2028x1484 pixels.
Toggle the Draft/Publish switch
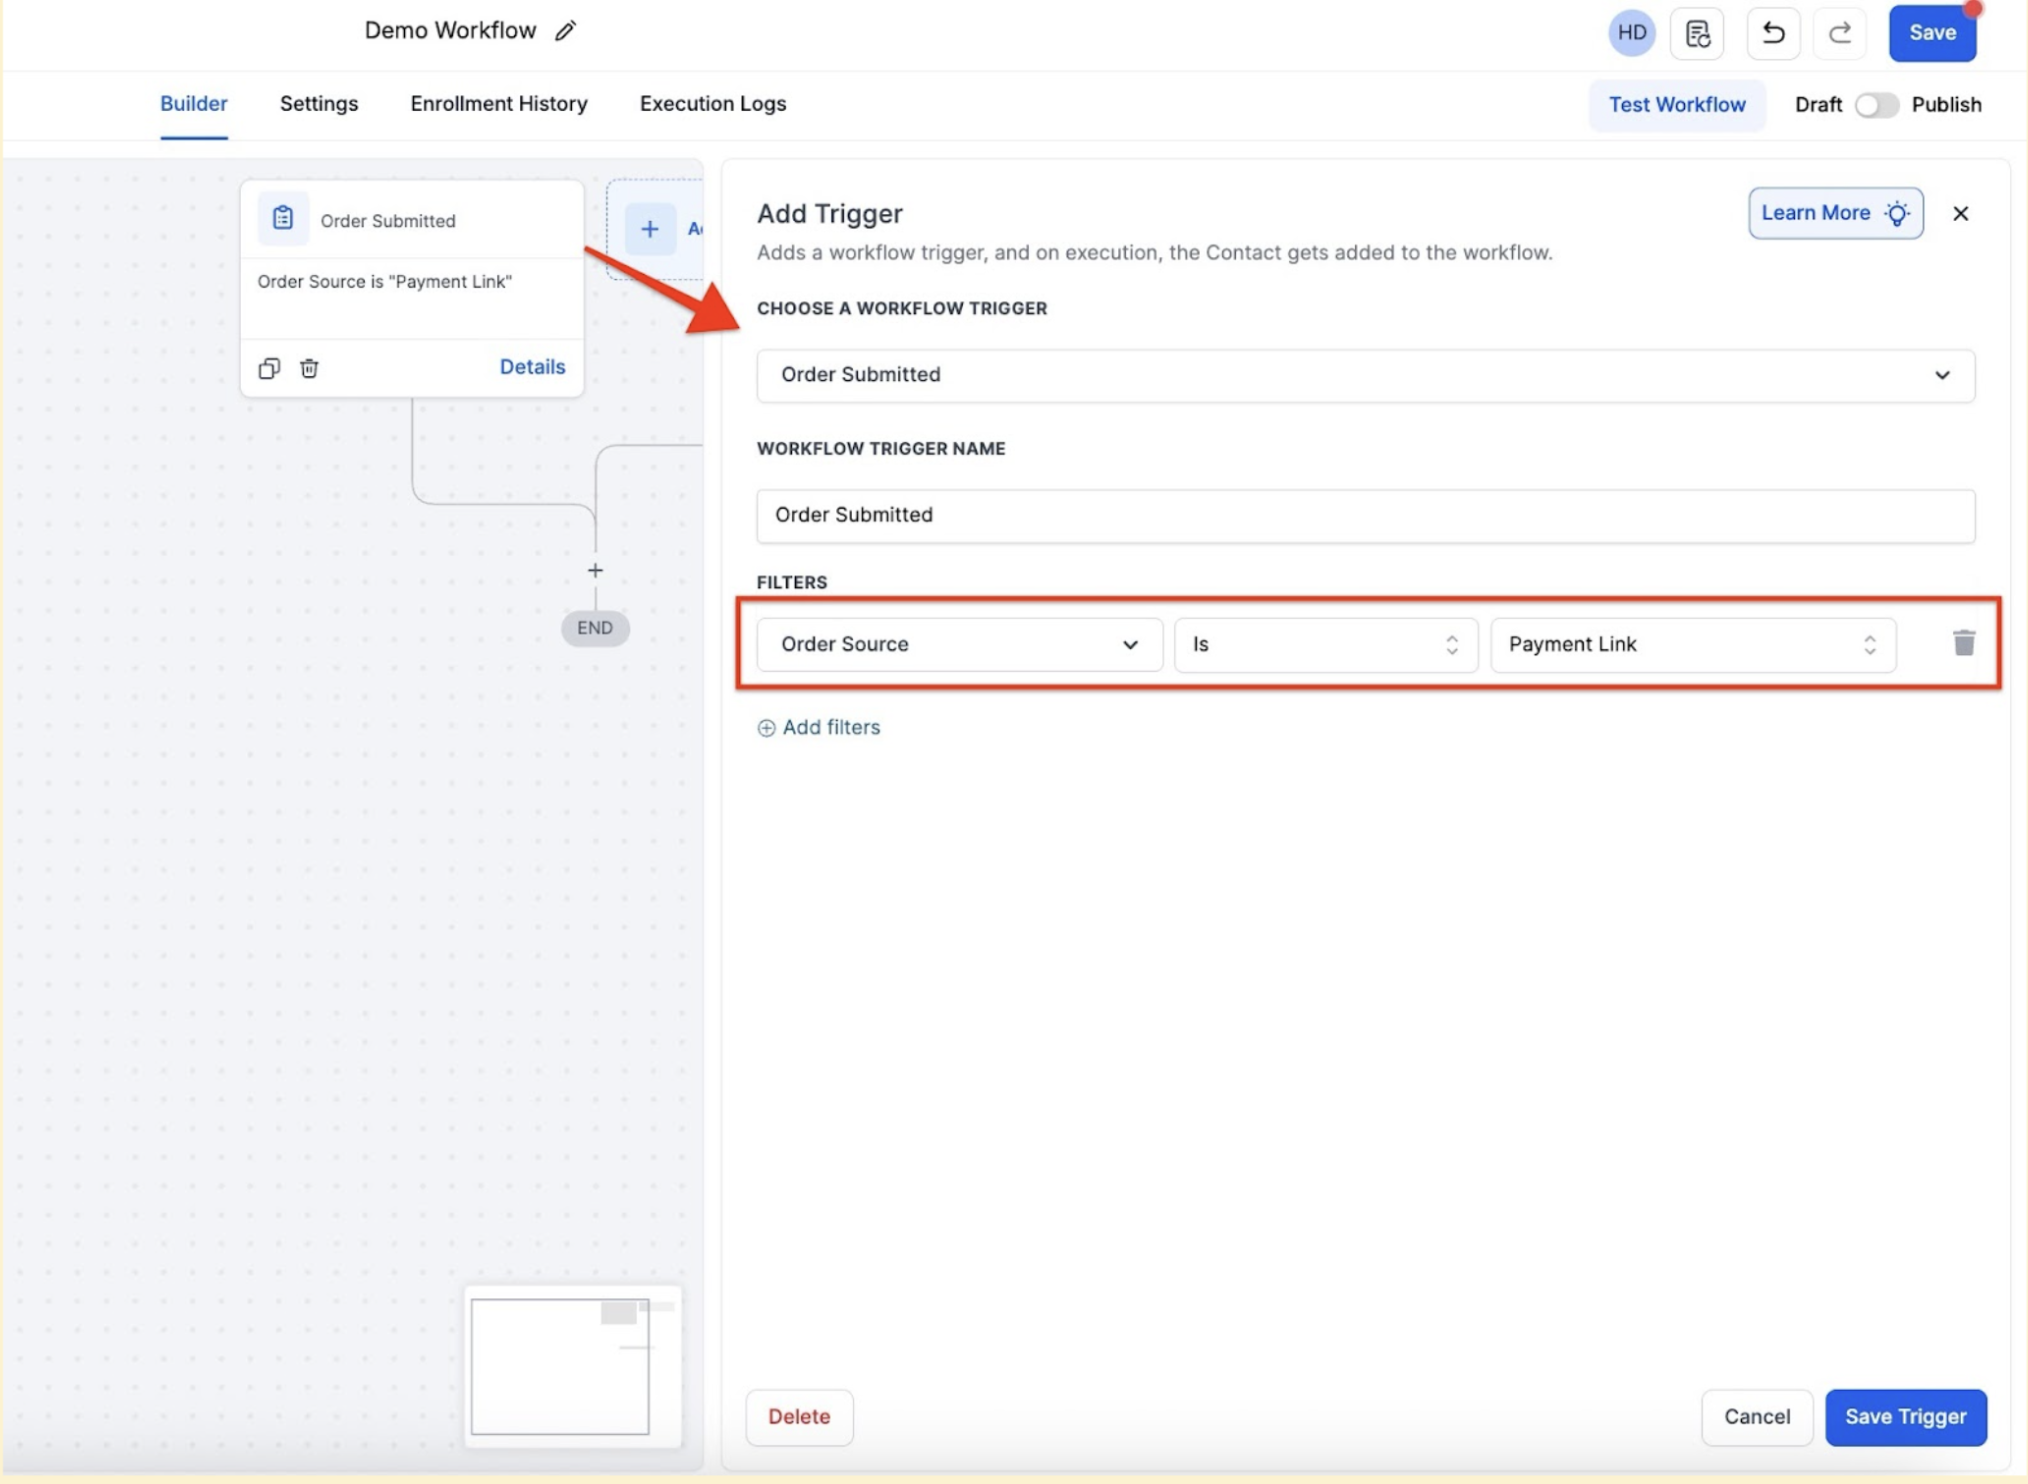tap(1876, 105)
